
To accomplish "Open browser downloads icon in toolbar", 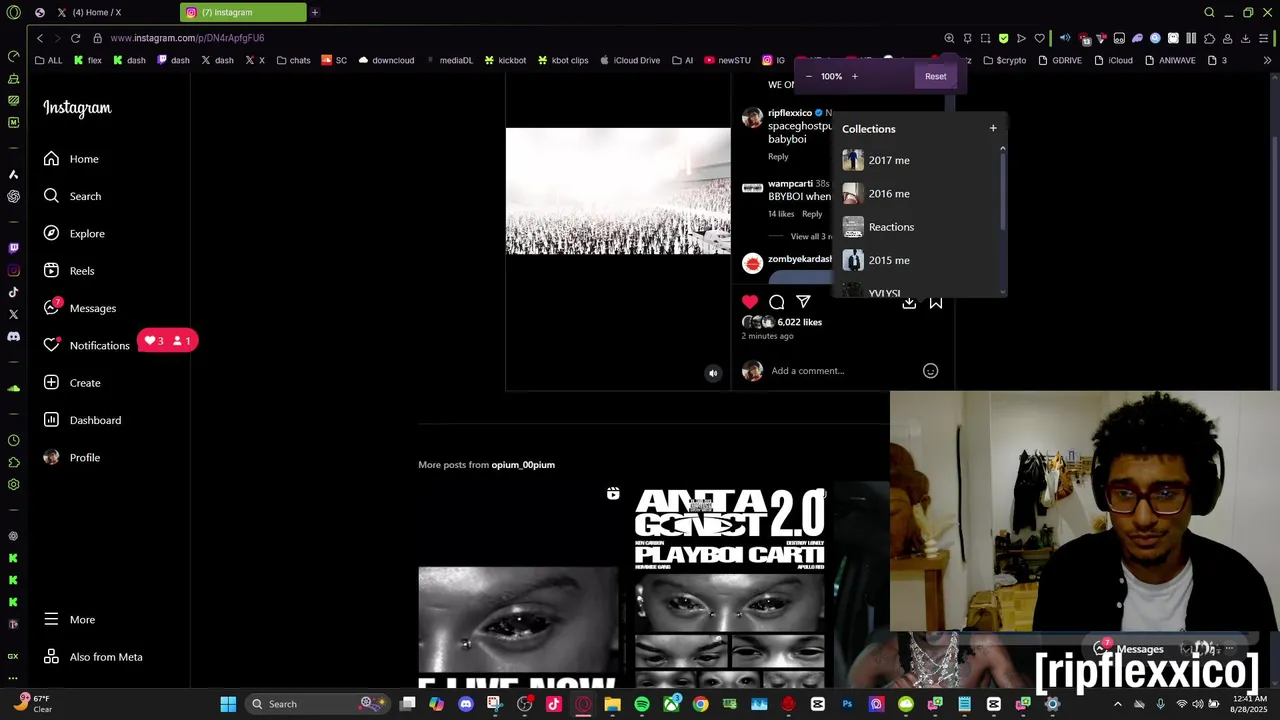I will pos(1246,38).
